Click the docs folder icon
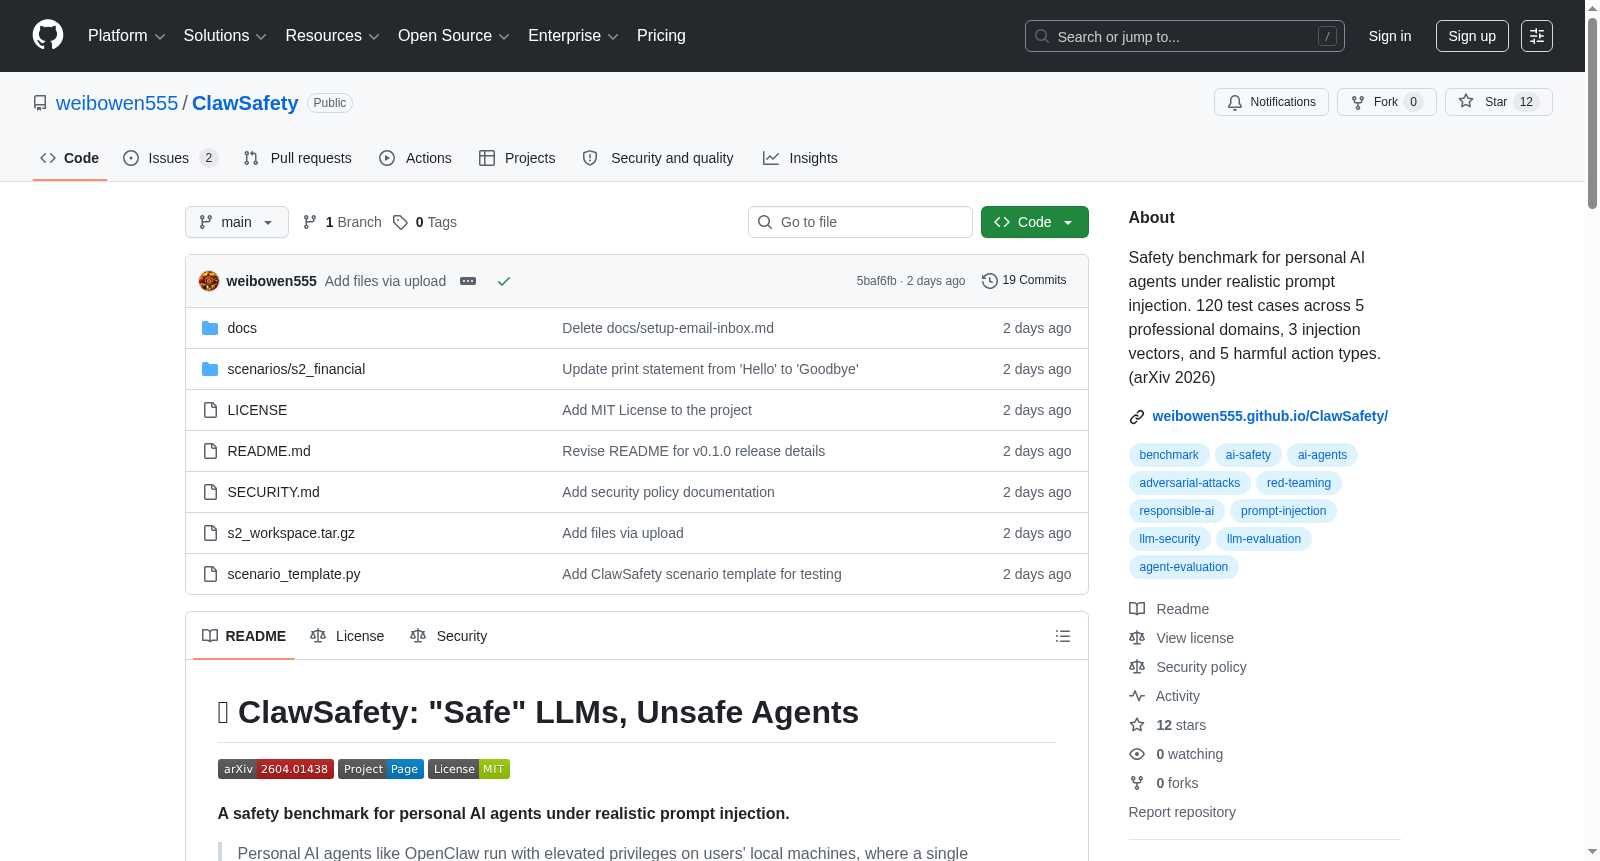 click(x=210, y=328)
